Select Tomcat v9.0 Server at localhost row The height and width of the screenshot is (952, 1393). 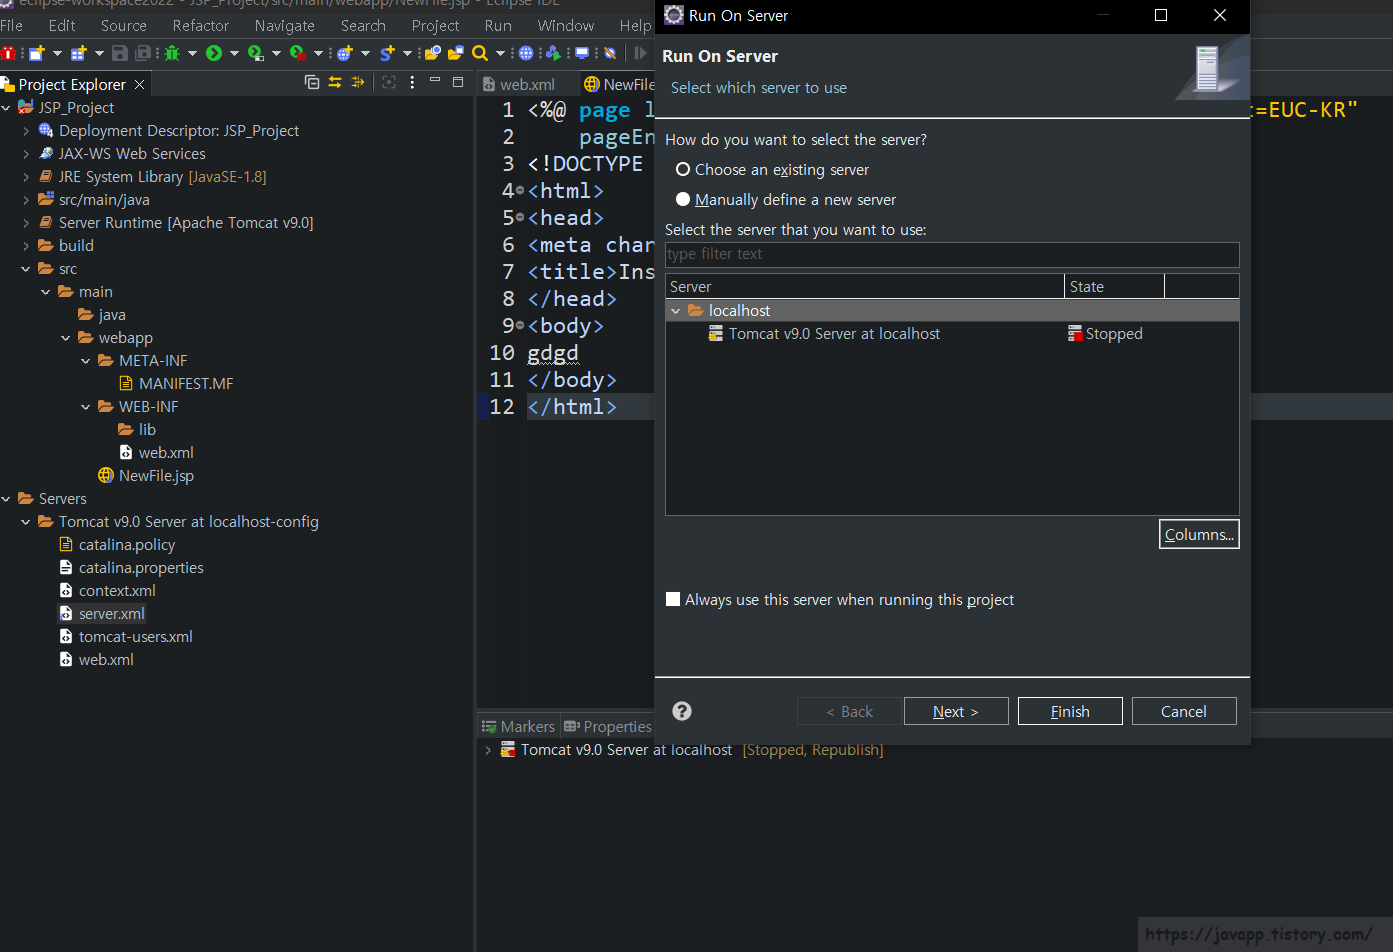tap(952, 334)
